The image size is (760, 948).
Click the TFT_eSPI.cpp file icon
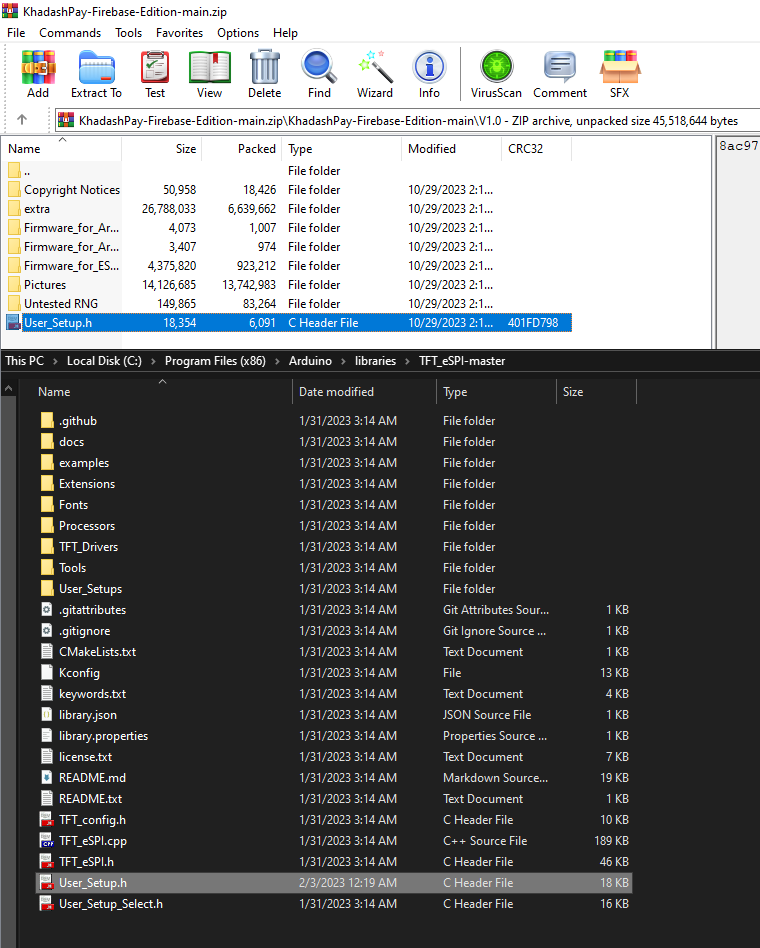(x=47, y=840)
